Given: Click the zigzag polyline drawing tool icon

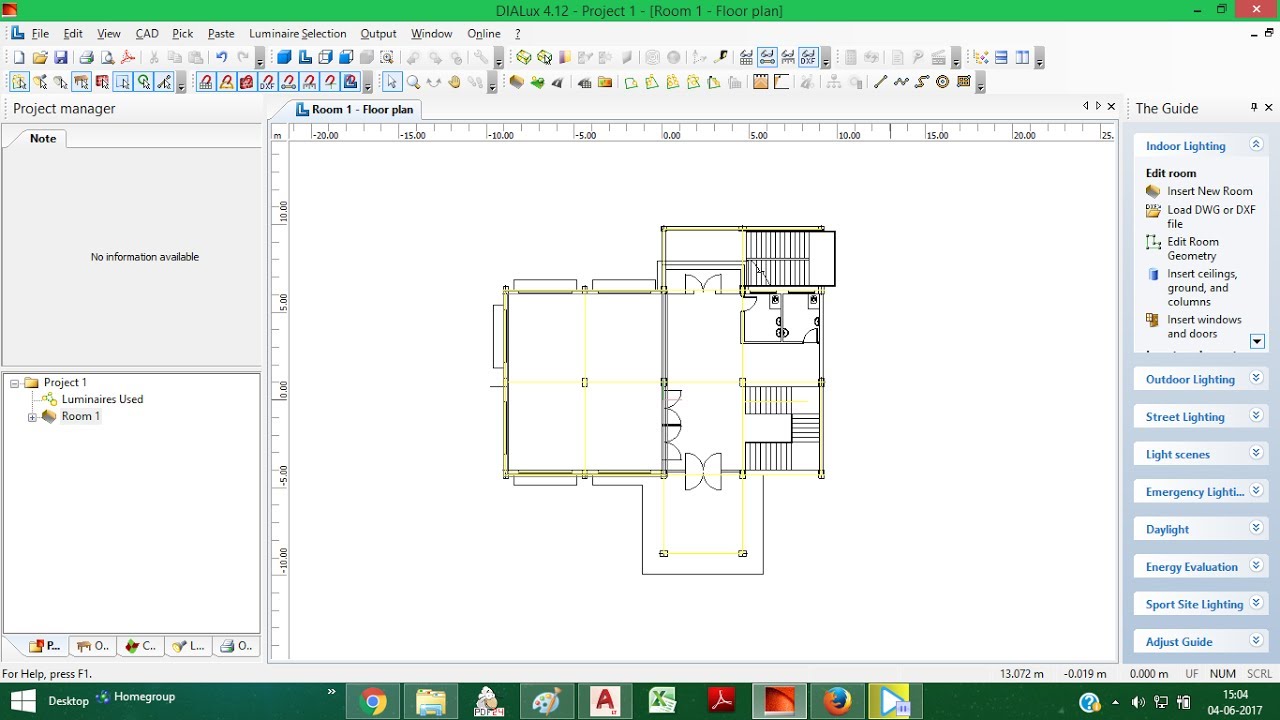Looking at the screenshot, I should [901, 82].
